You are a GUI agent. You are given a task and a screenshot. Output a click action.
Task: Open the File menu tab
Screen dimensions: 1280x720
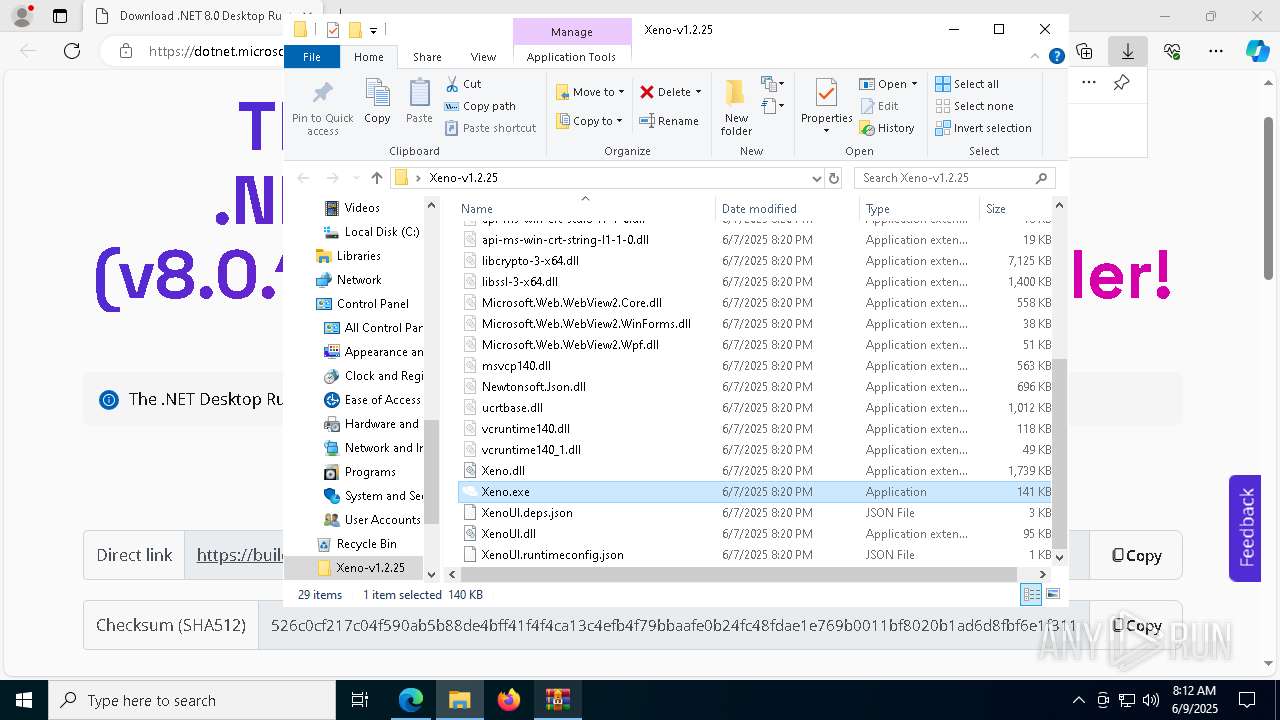[312, 57]
